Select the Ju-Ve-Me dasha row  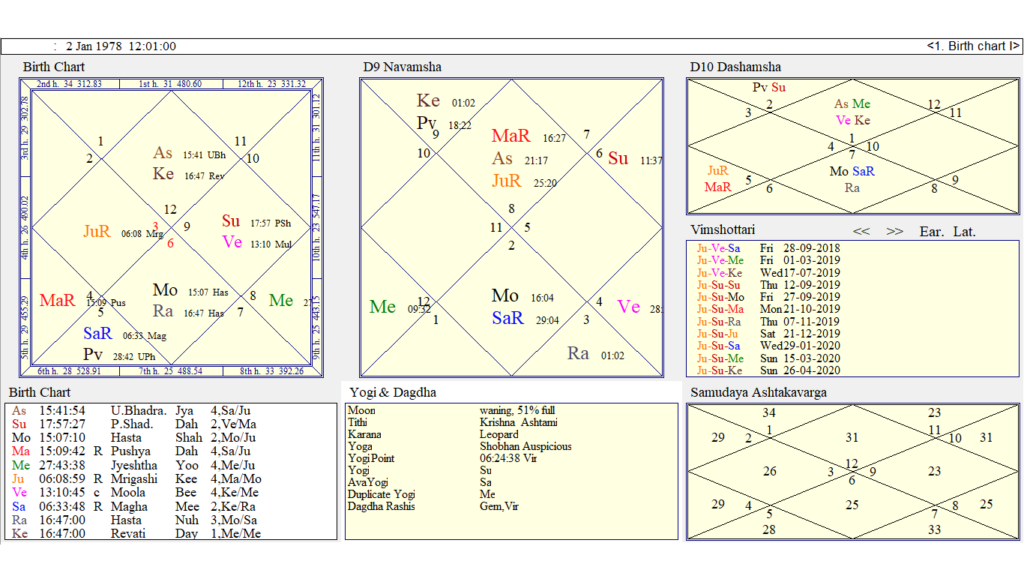coord(768,260)
